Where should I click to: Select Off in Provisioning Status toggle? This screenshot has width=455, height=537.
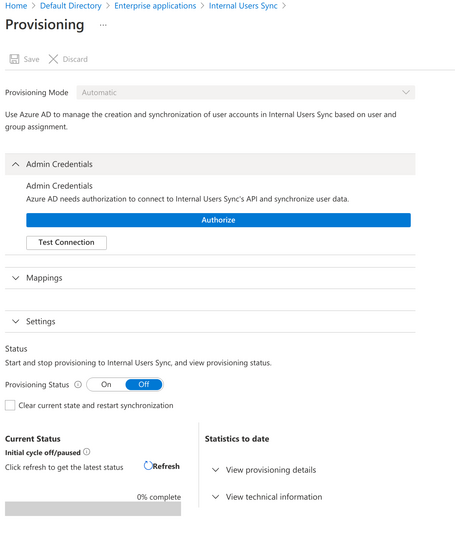click(144, 385)
